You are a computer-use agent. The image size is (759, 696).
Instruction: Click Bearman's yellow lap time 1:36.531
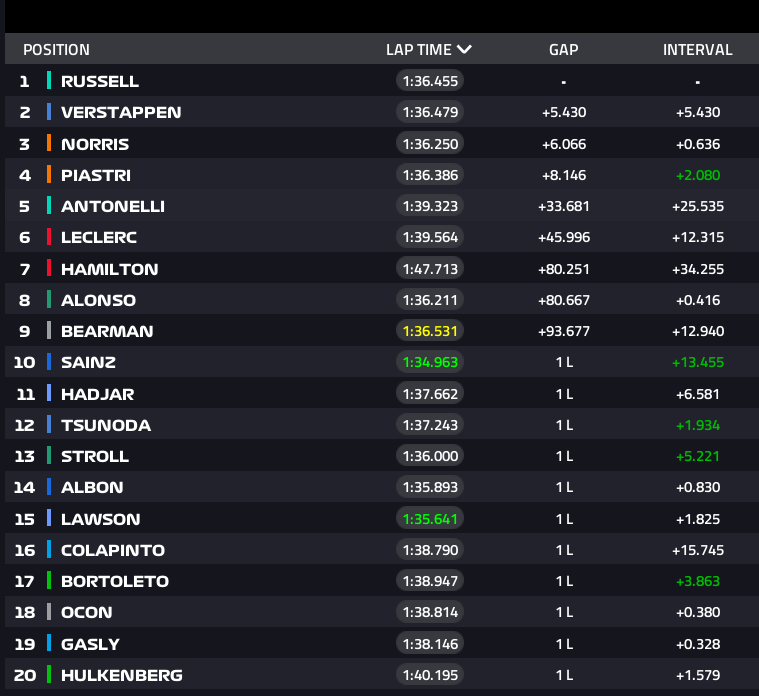430,331
